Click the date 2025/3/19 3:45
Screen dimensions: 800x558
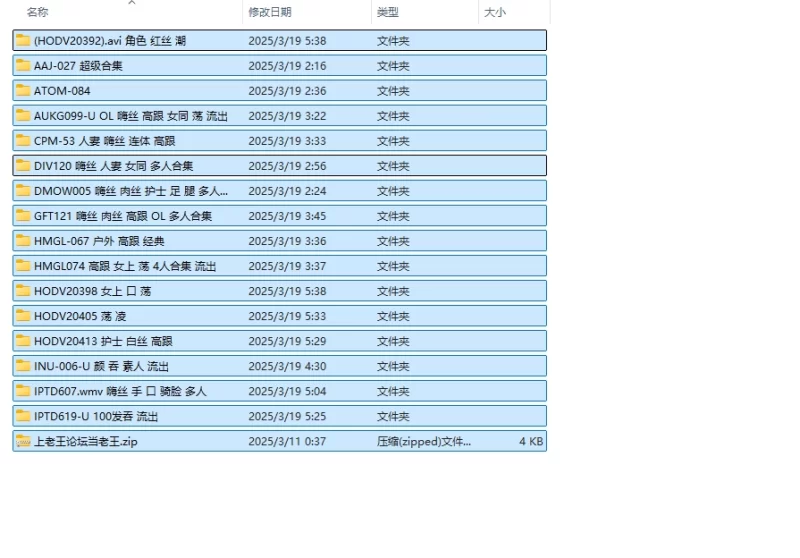(287, 216)
